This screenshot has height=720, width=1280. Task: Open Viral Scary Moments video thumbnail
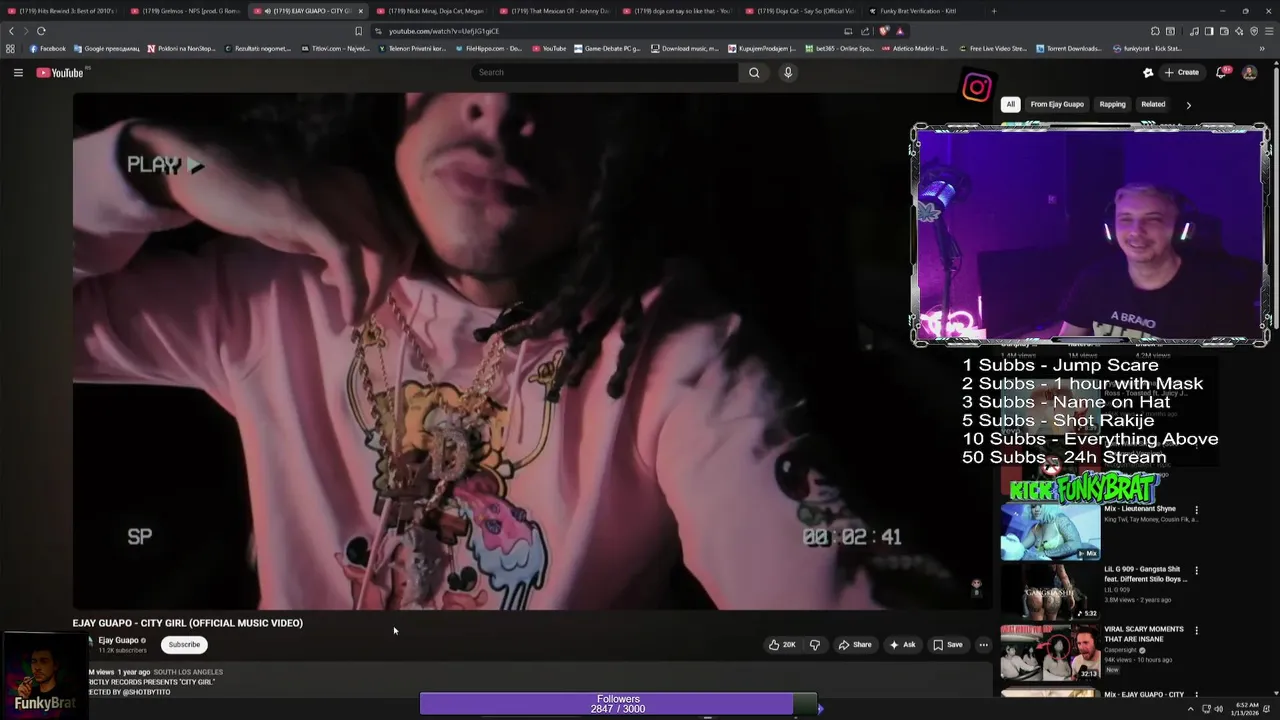[1050, 652]
